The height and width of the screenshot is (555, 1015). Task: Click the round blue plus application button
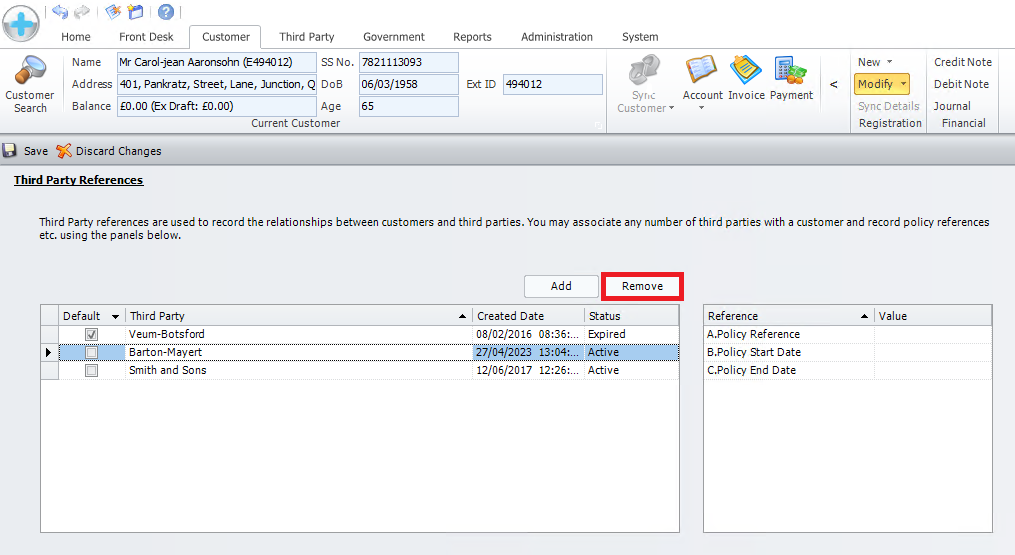point(21,23)
